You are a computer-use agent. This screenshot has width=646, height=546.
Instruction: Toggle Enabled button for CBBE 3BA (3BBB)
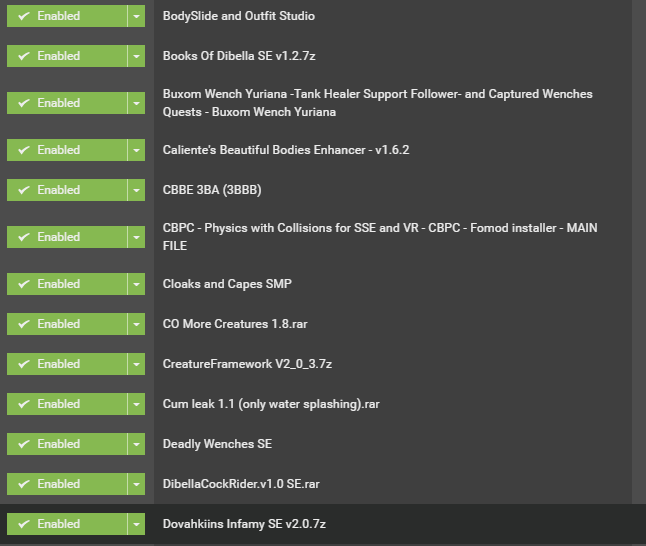tap(67, 190)
